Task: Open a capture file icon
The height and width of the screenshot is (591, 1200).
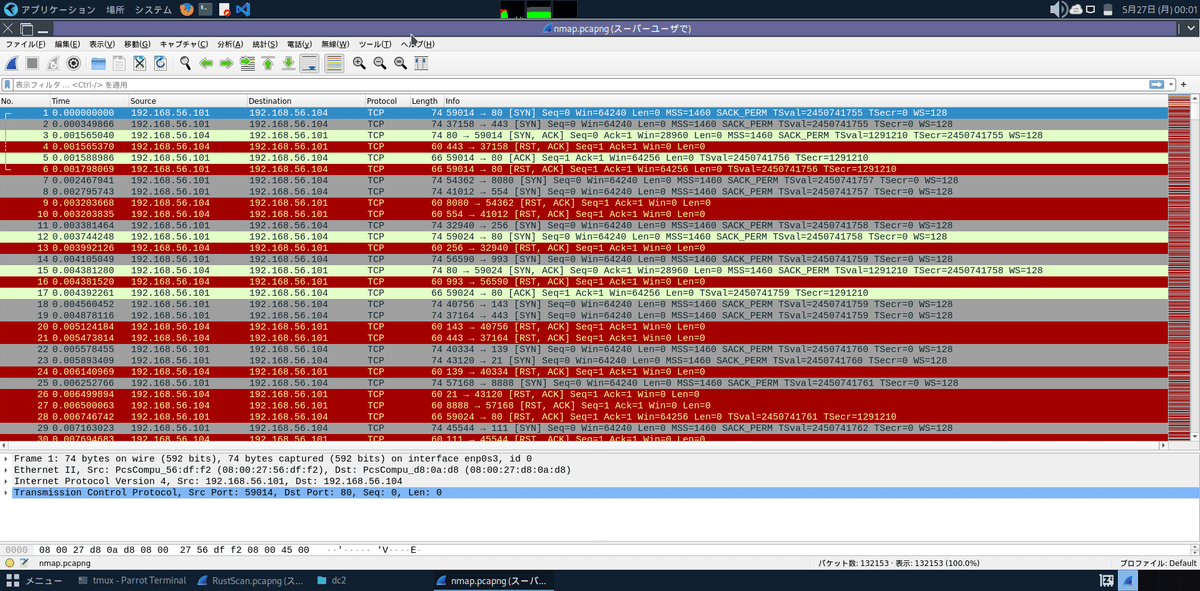Action: pos(98,63)
